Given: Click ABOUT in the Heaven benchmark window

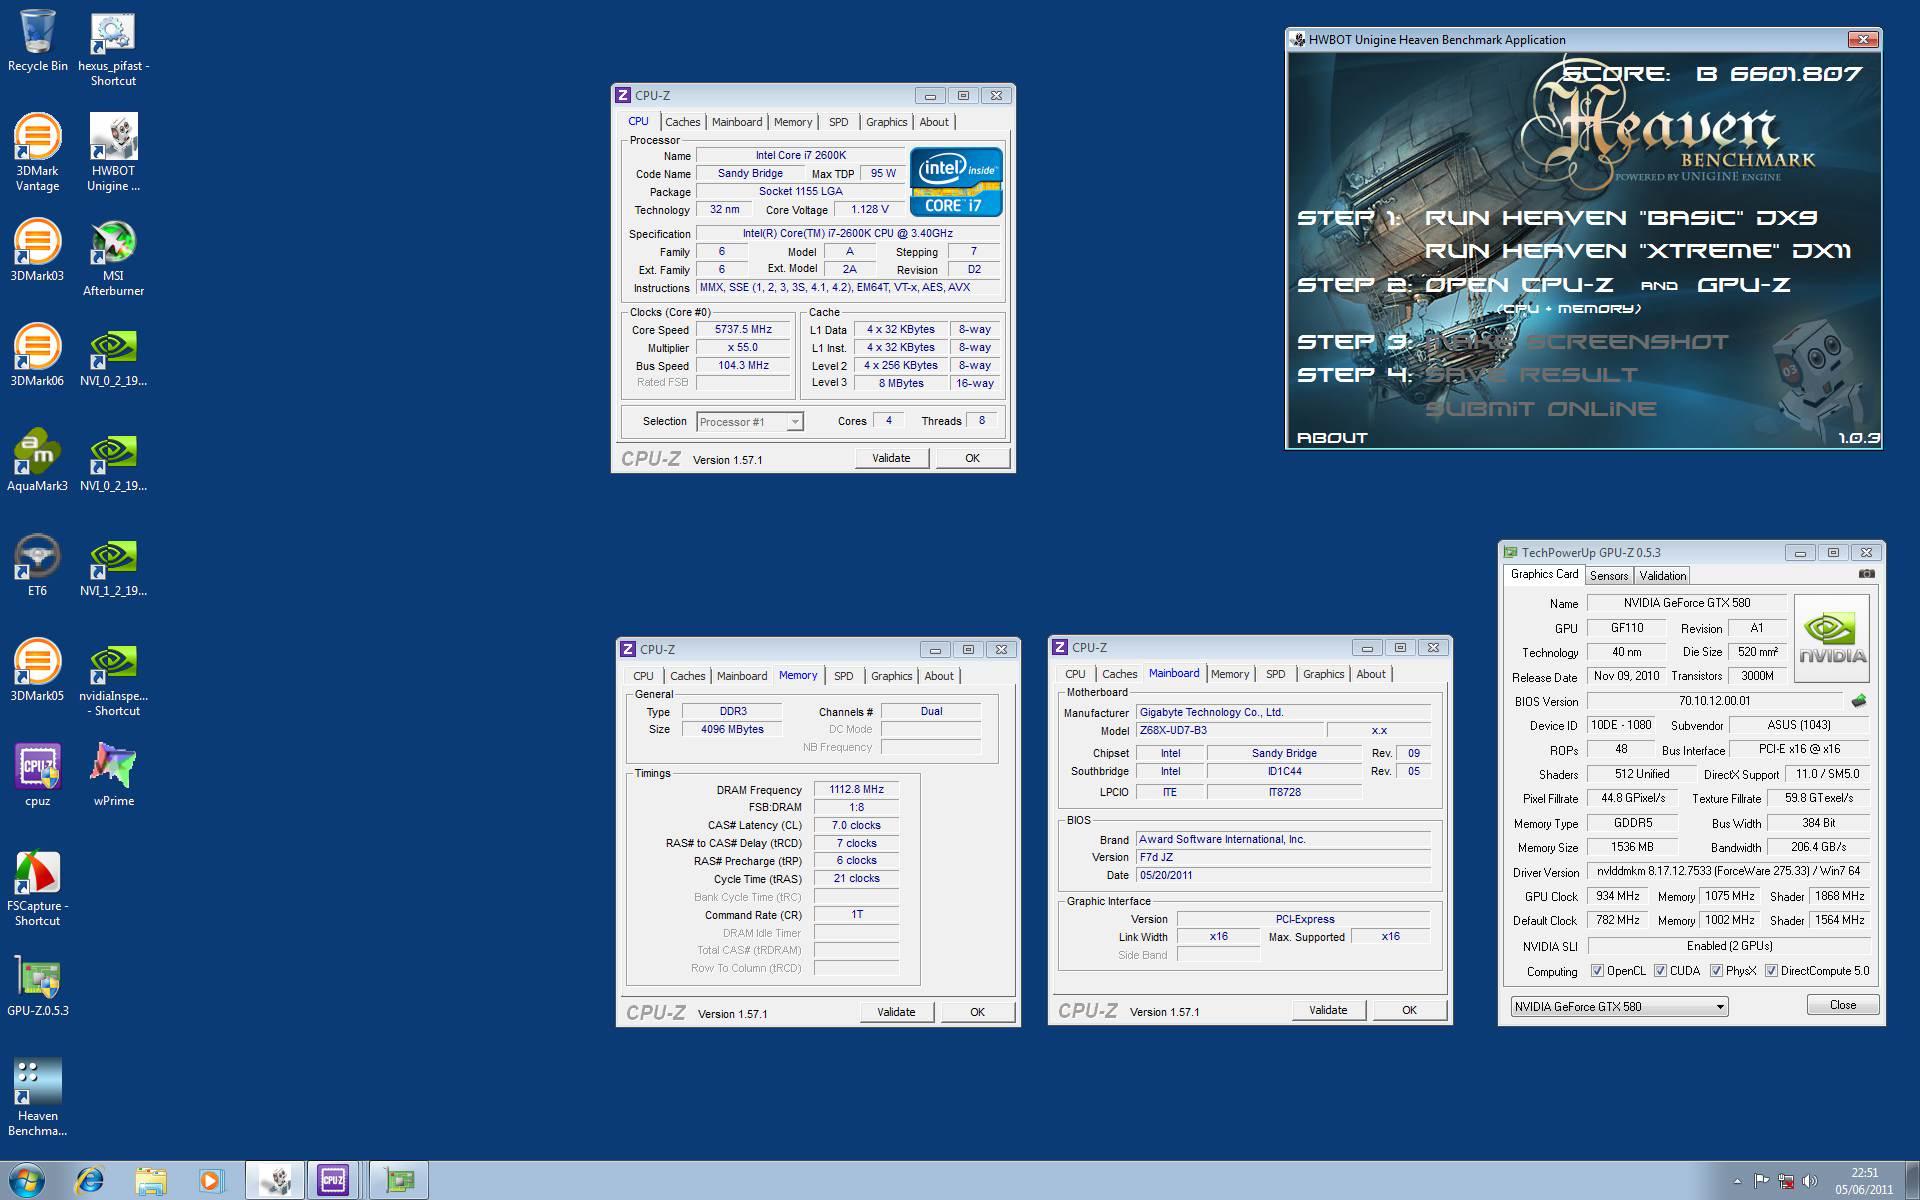Looking at the screenshot, I should (x=1331, y=438).
